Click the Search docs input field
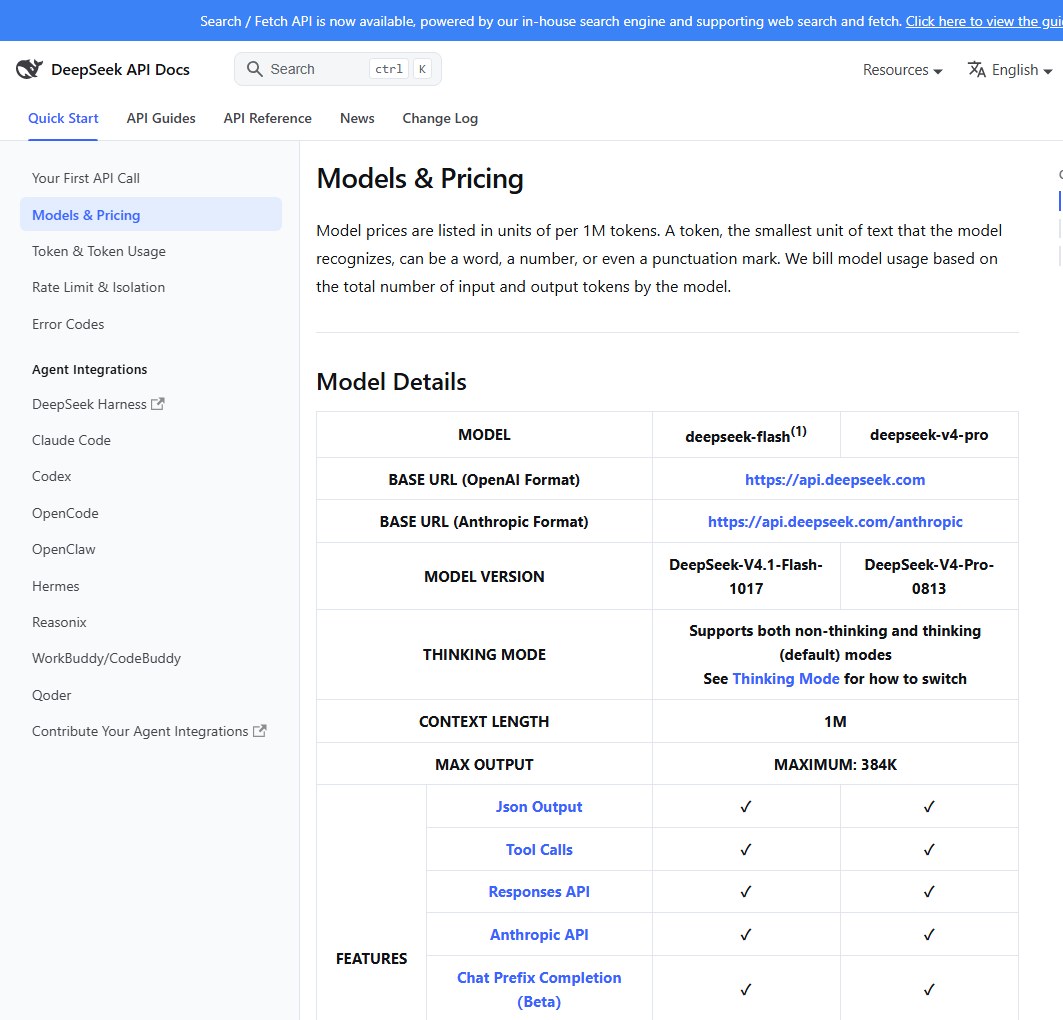The width and height of the screenshot is (1063, 1020). click(x=338, y=69)
